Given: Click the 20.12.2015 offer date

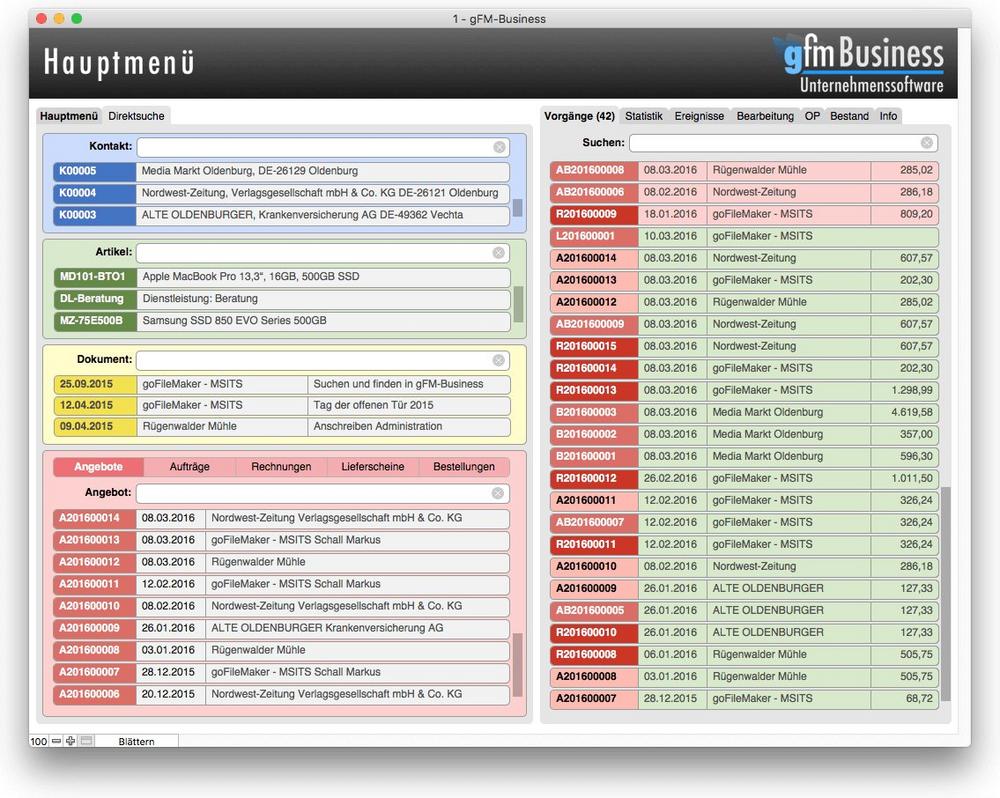Looking at the screenshot, I should [168, 694].
